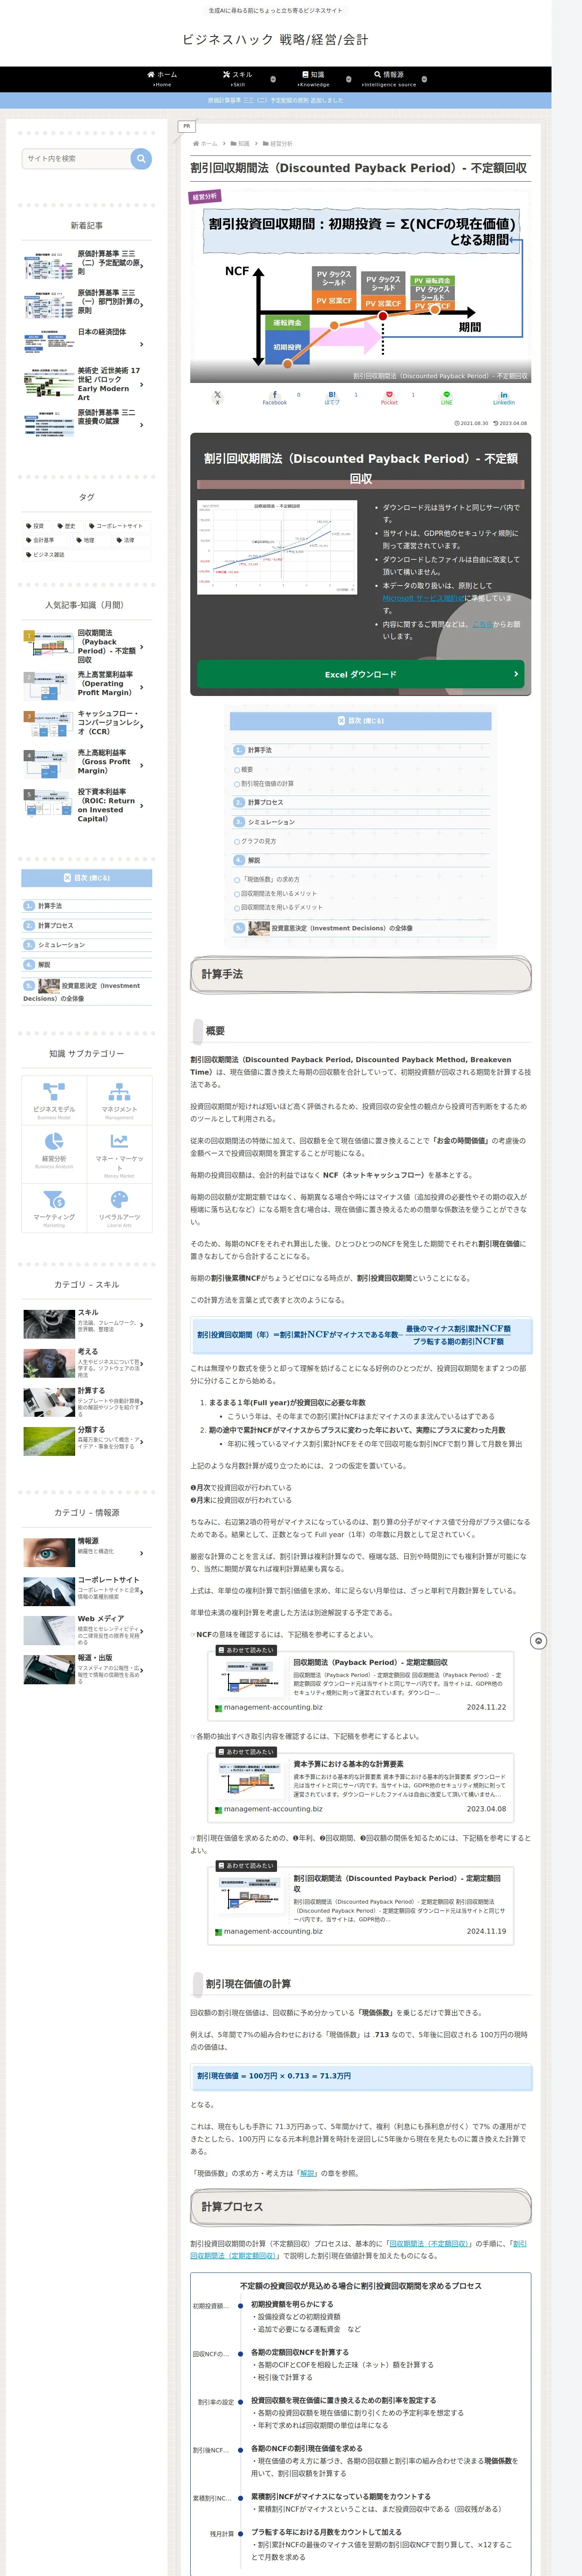582x2576 pixels.
Task: Open skill category 分類する
Action: click(x=87, y=1441)
